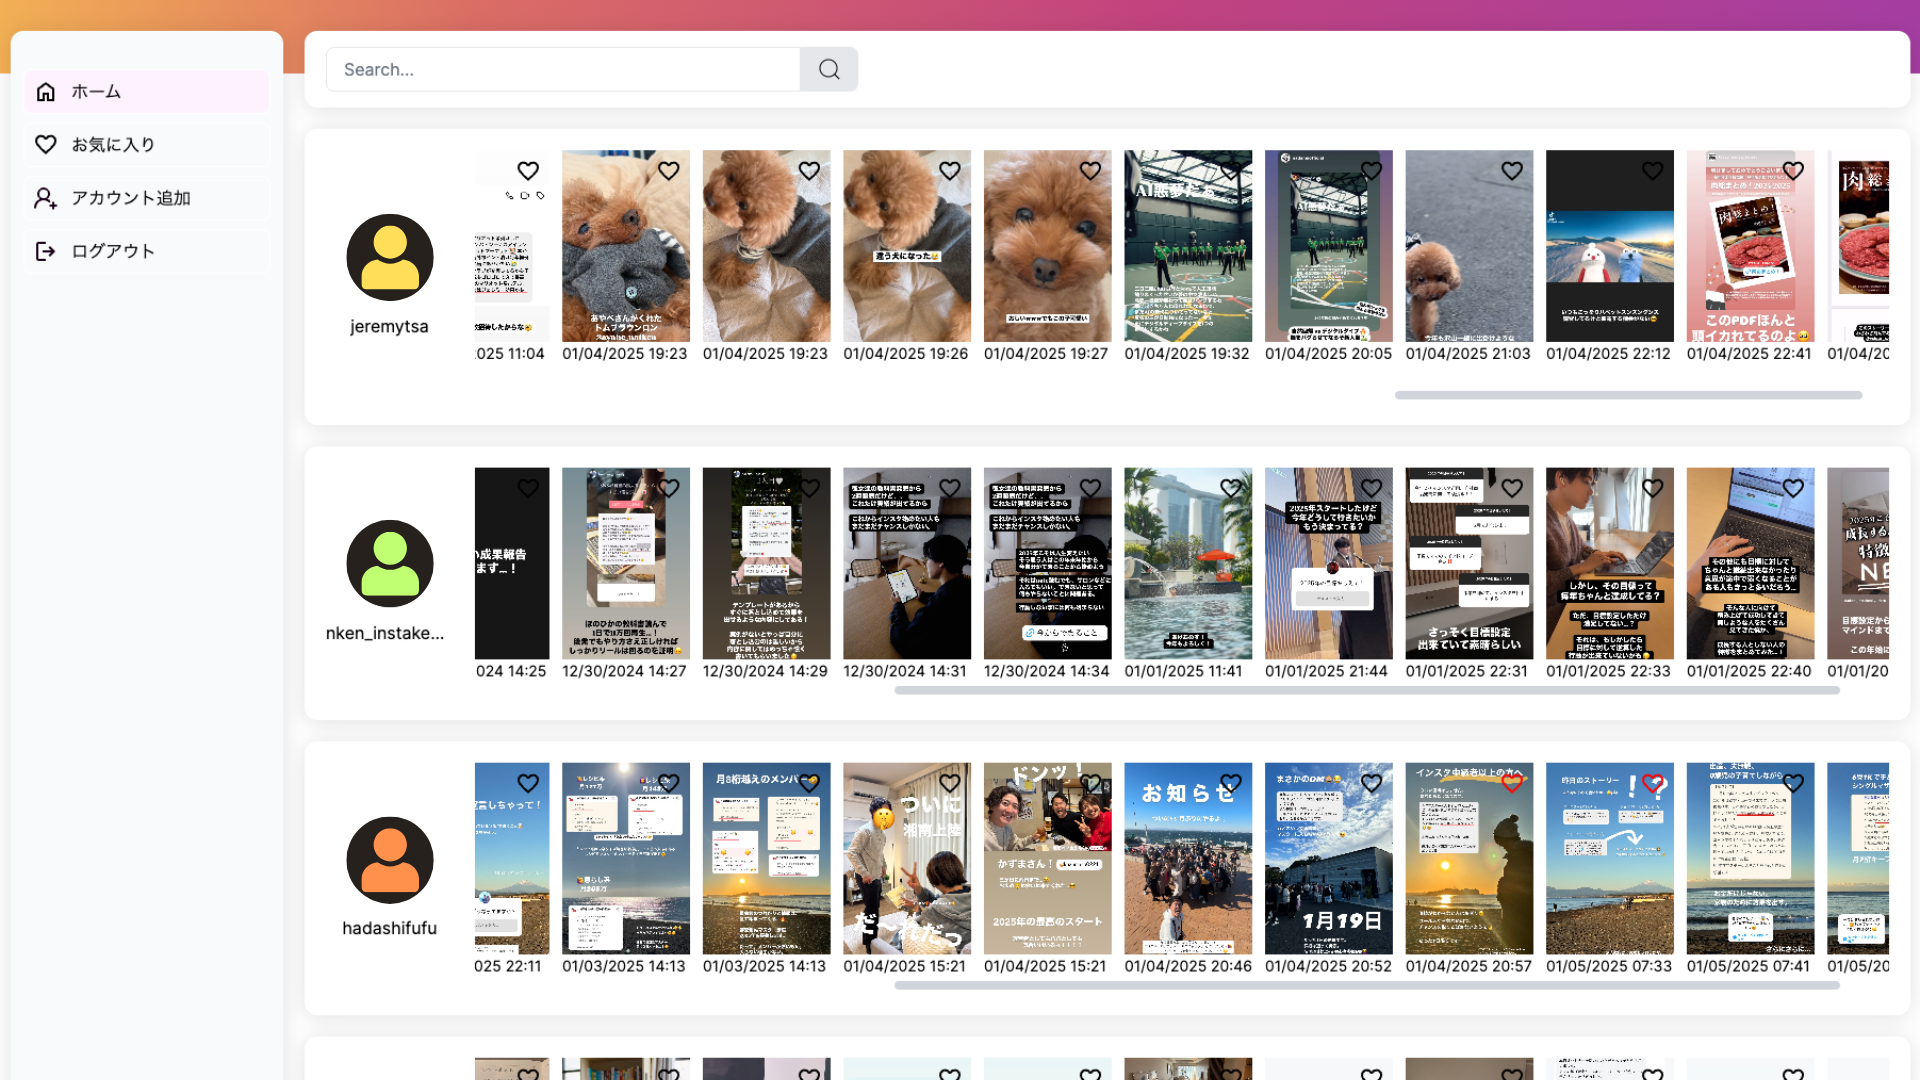Toggle heart on nken story 01/01/2025 11:41
The image size is (1920, 1080).
(x=1231, y=488)
